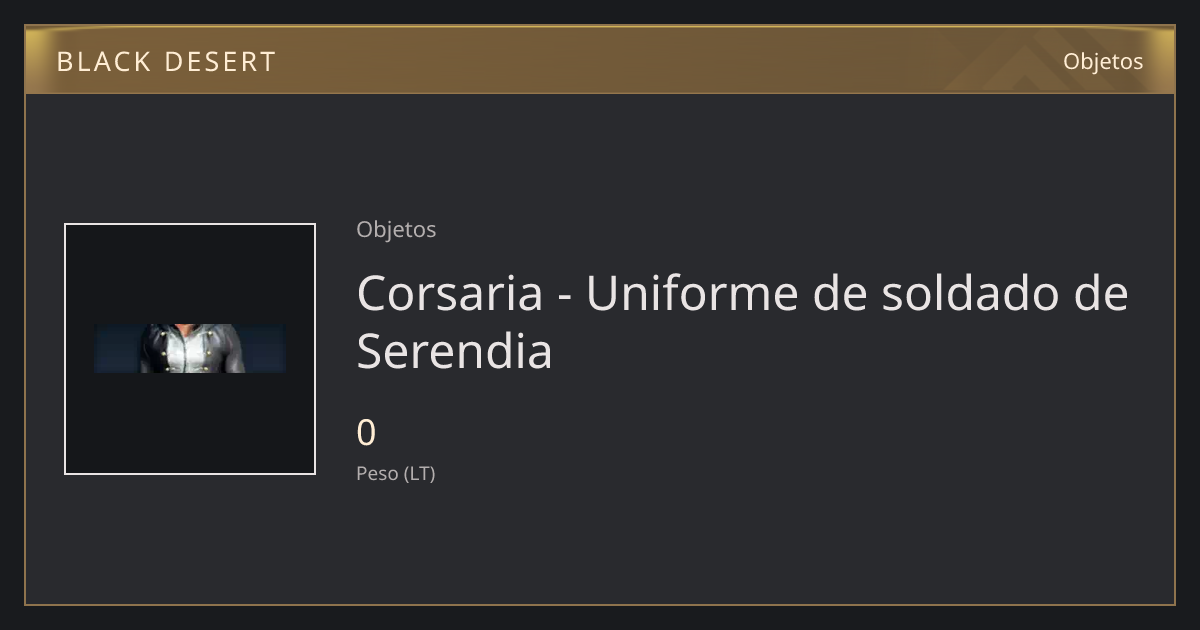Click the item title starting with Corsaria
The image size is (1200, 630).
click(x=742, y=322)
